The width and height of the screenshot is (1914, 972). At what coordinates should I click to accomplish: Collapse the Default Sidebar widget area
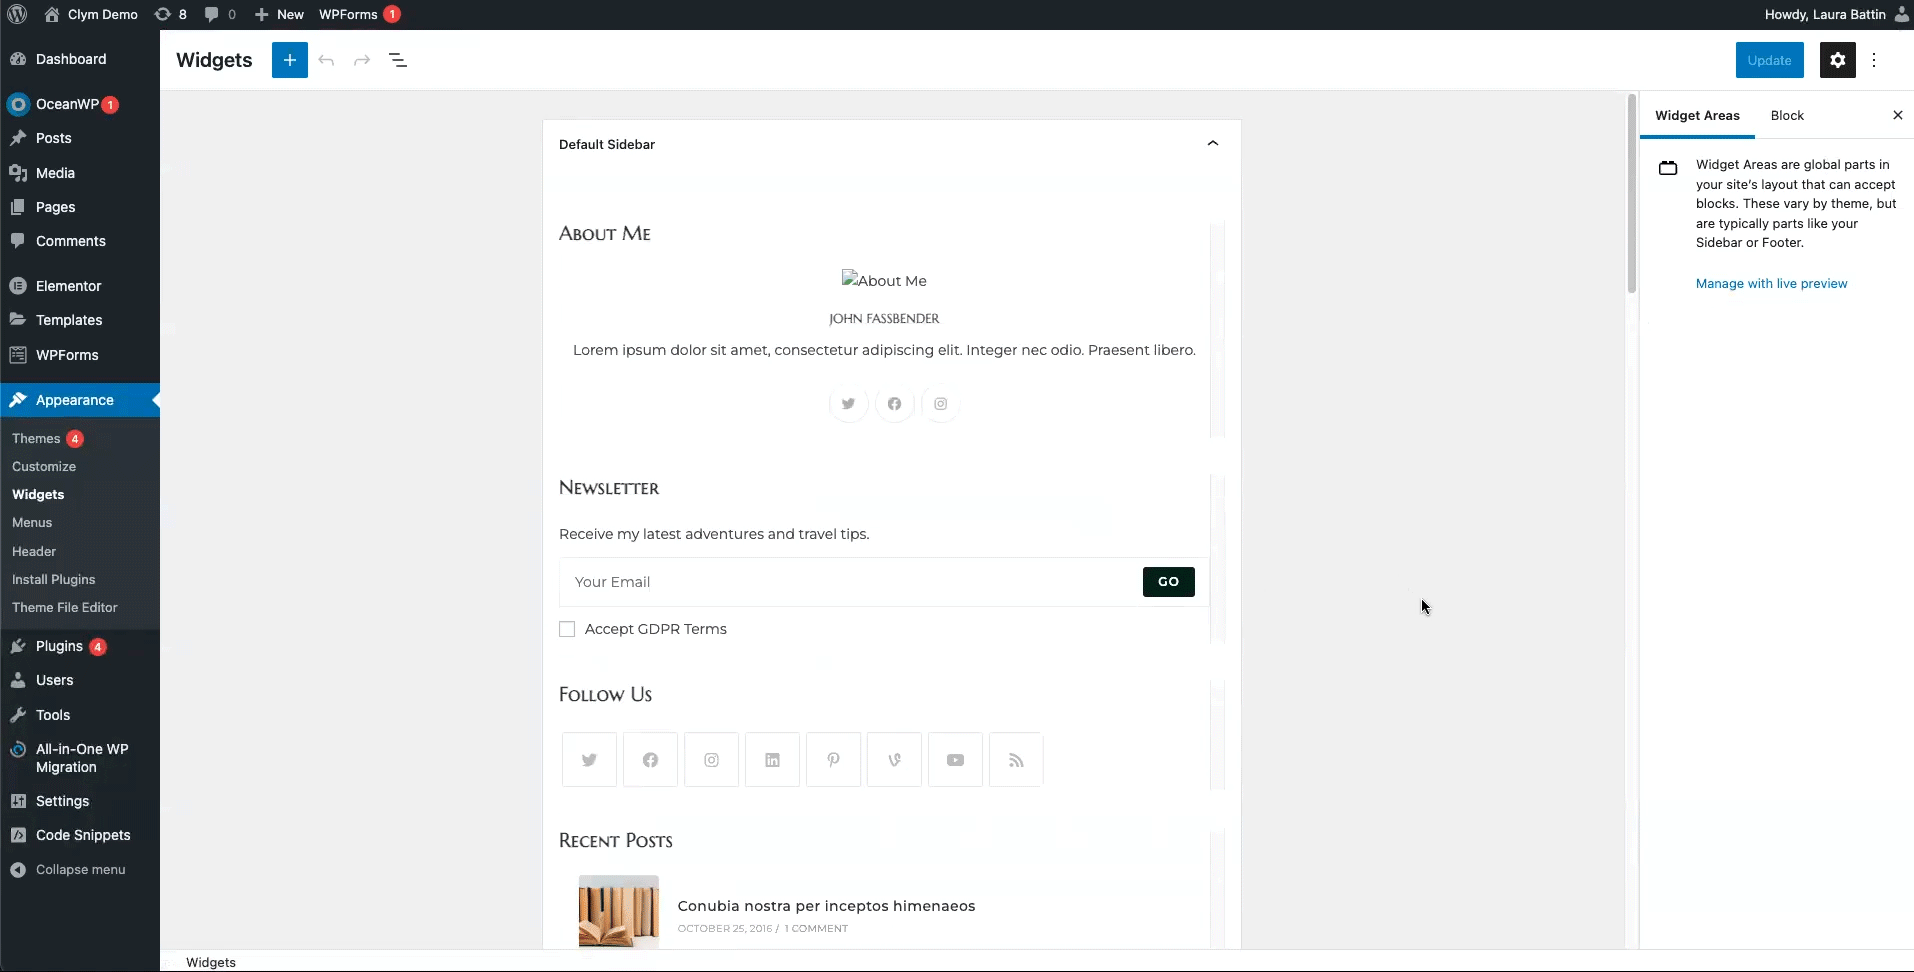[1213, 143]
